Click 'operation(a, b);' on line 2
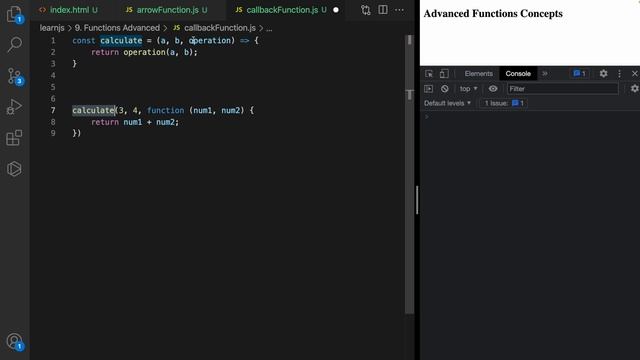 [x=160, y=52]
